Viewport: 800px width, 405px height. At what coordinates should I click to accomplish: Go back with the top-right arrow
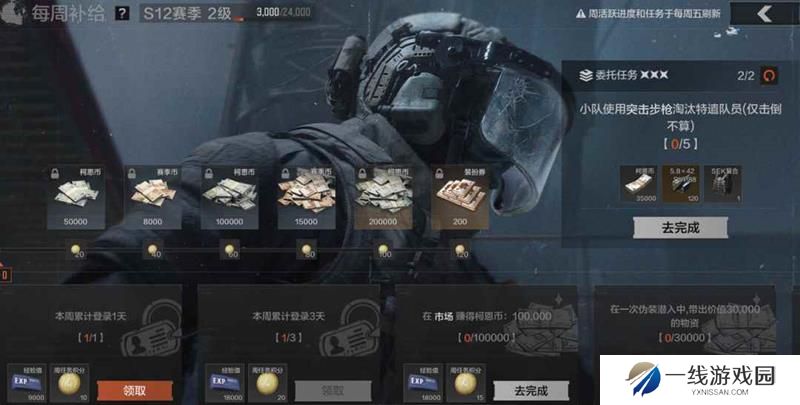pyautogui.click(x=764, y=14)
